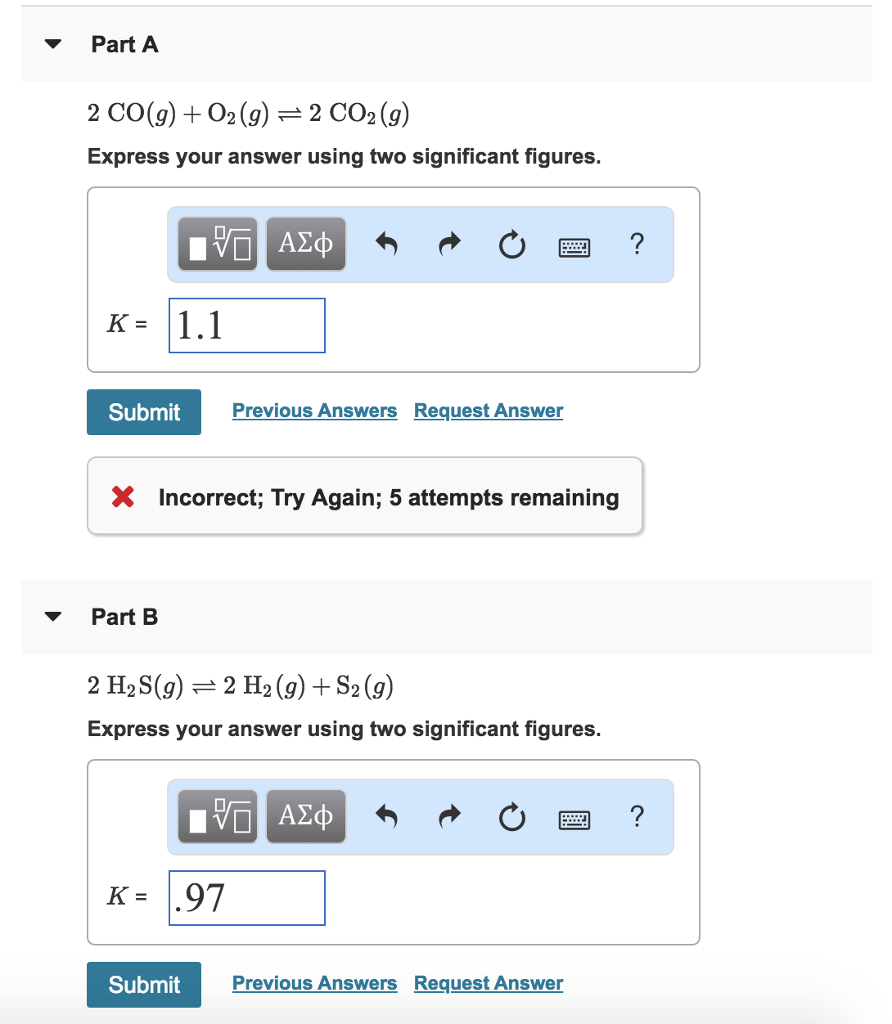Screen dimensions: 892x1024
Task: Click the undo arrow in Part A toolbar
Action: pos(386,243)
